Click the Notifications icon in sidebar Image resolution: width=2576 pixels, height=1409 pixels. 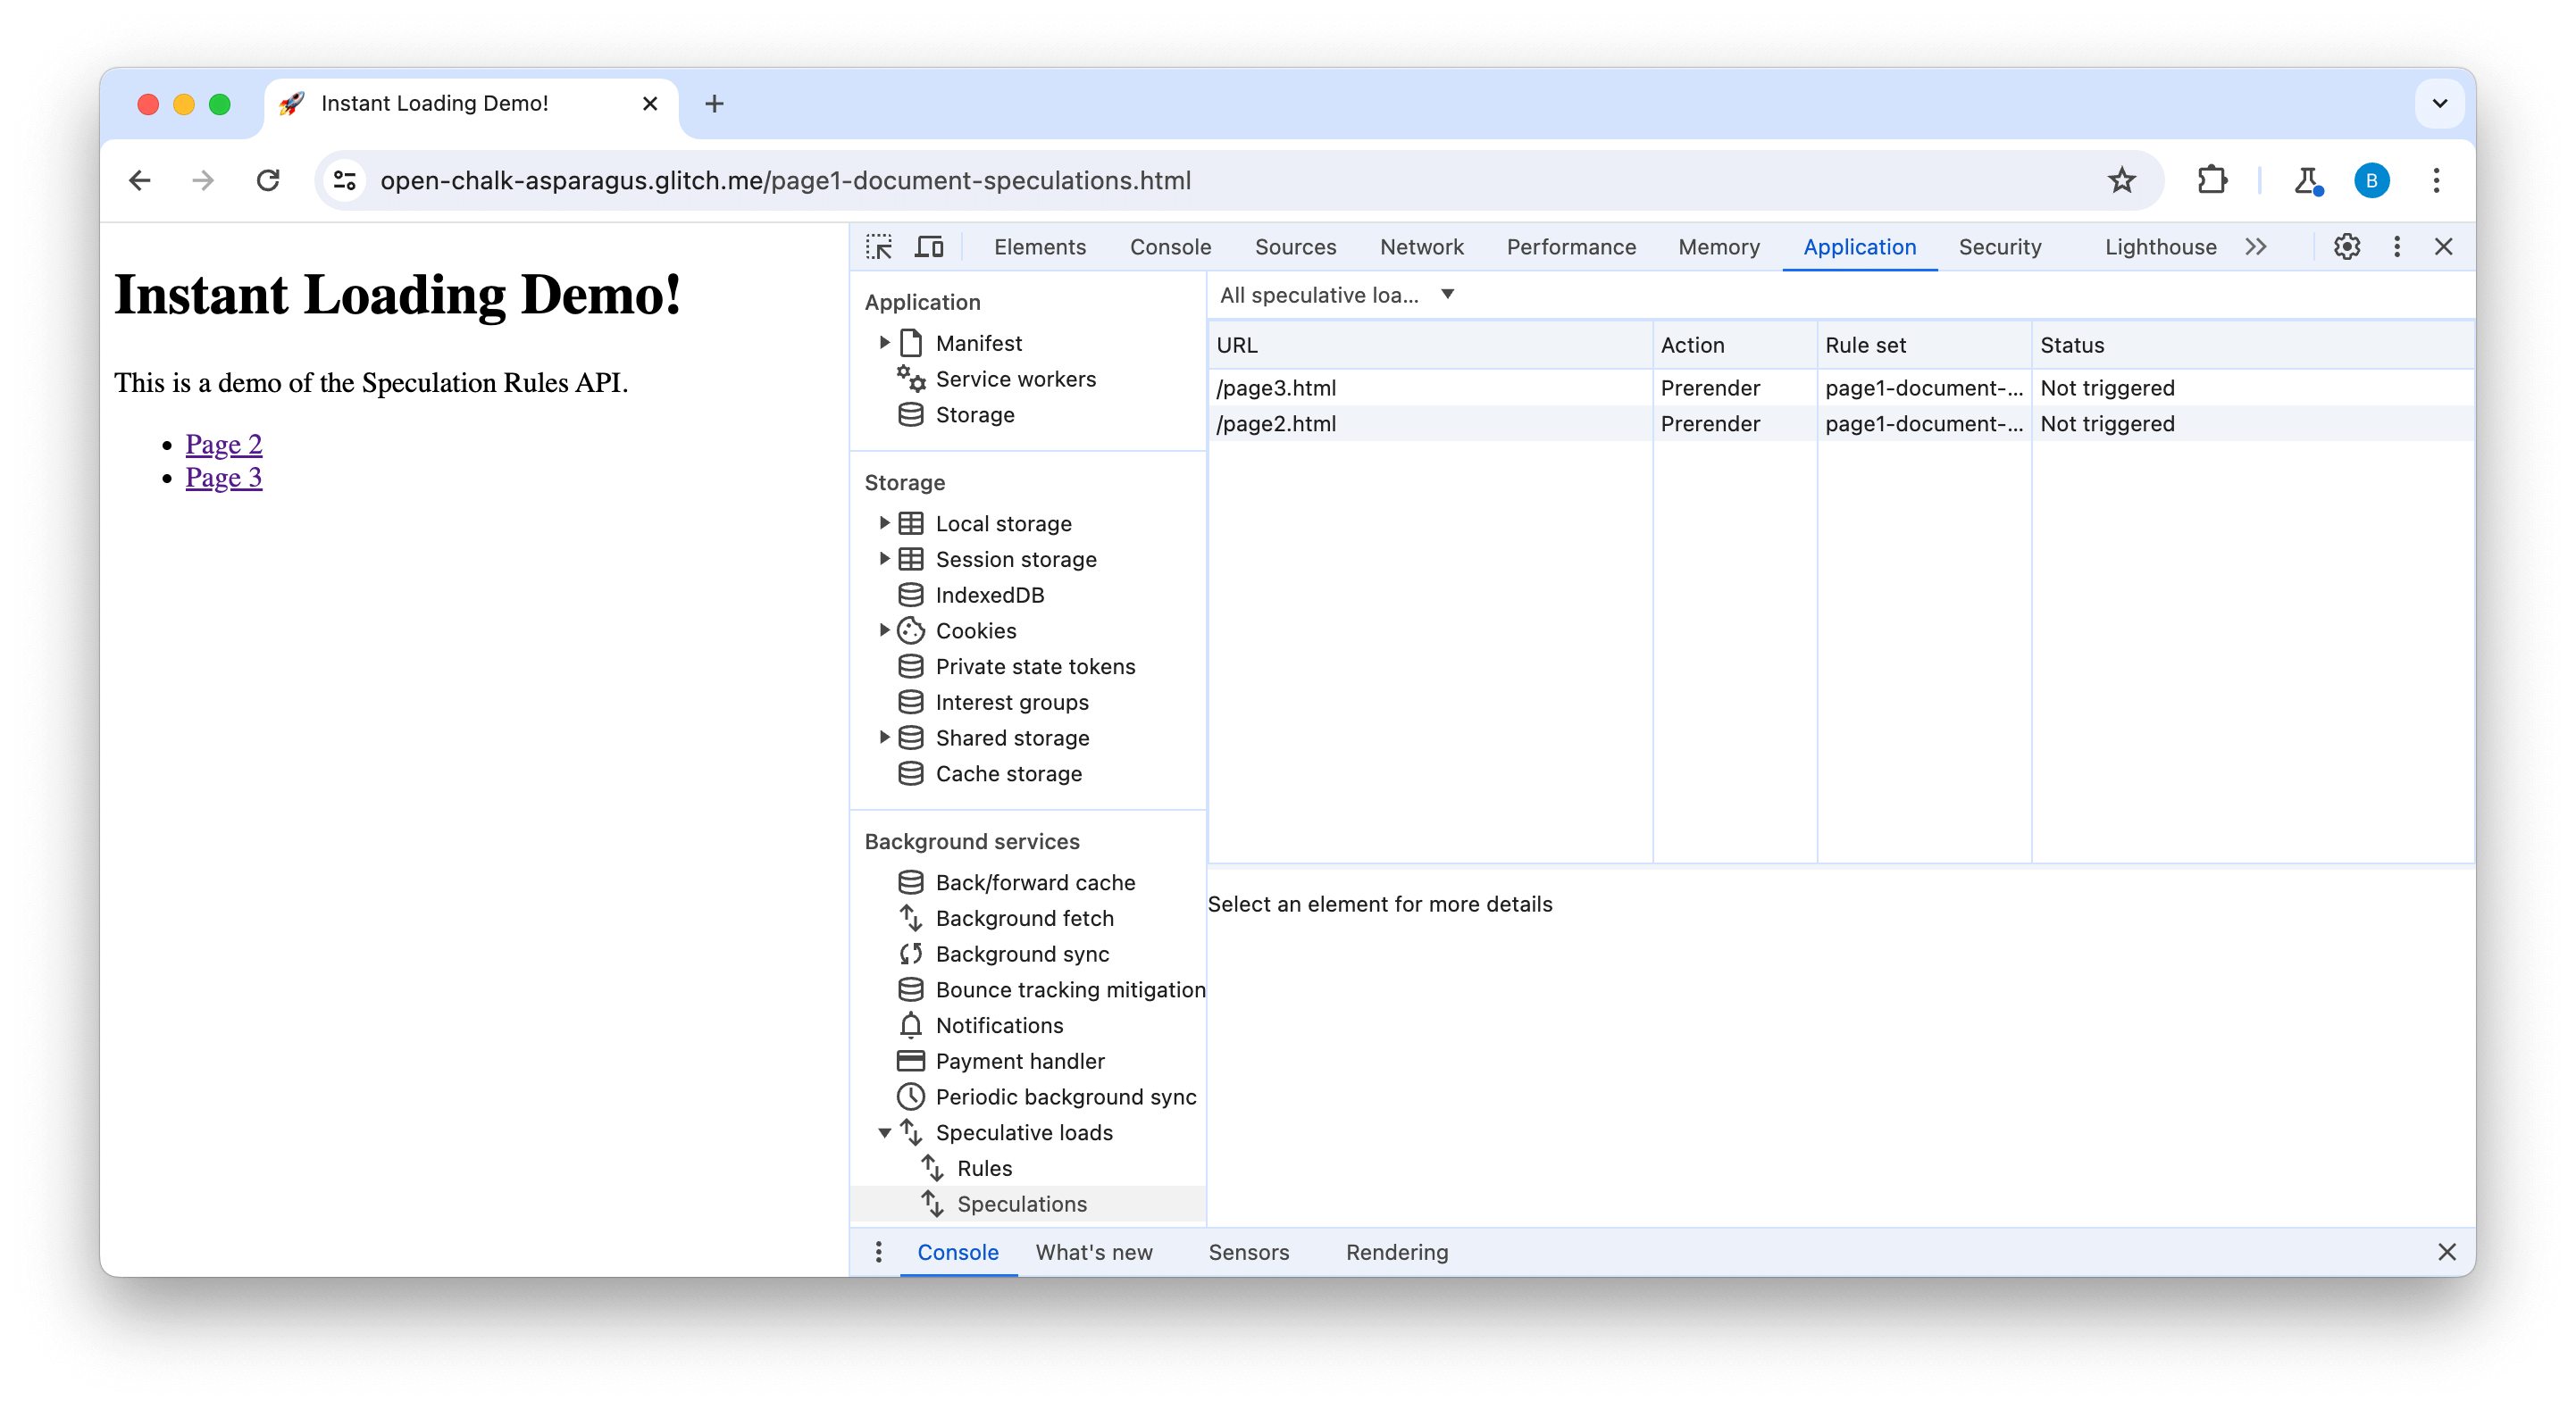tap(909, 1026)
